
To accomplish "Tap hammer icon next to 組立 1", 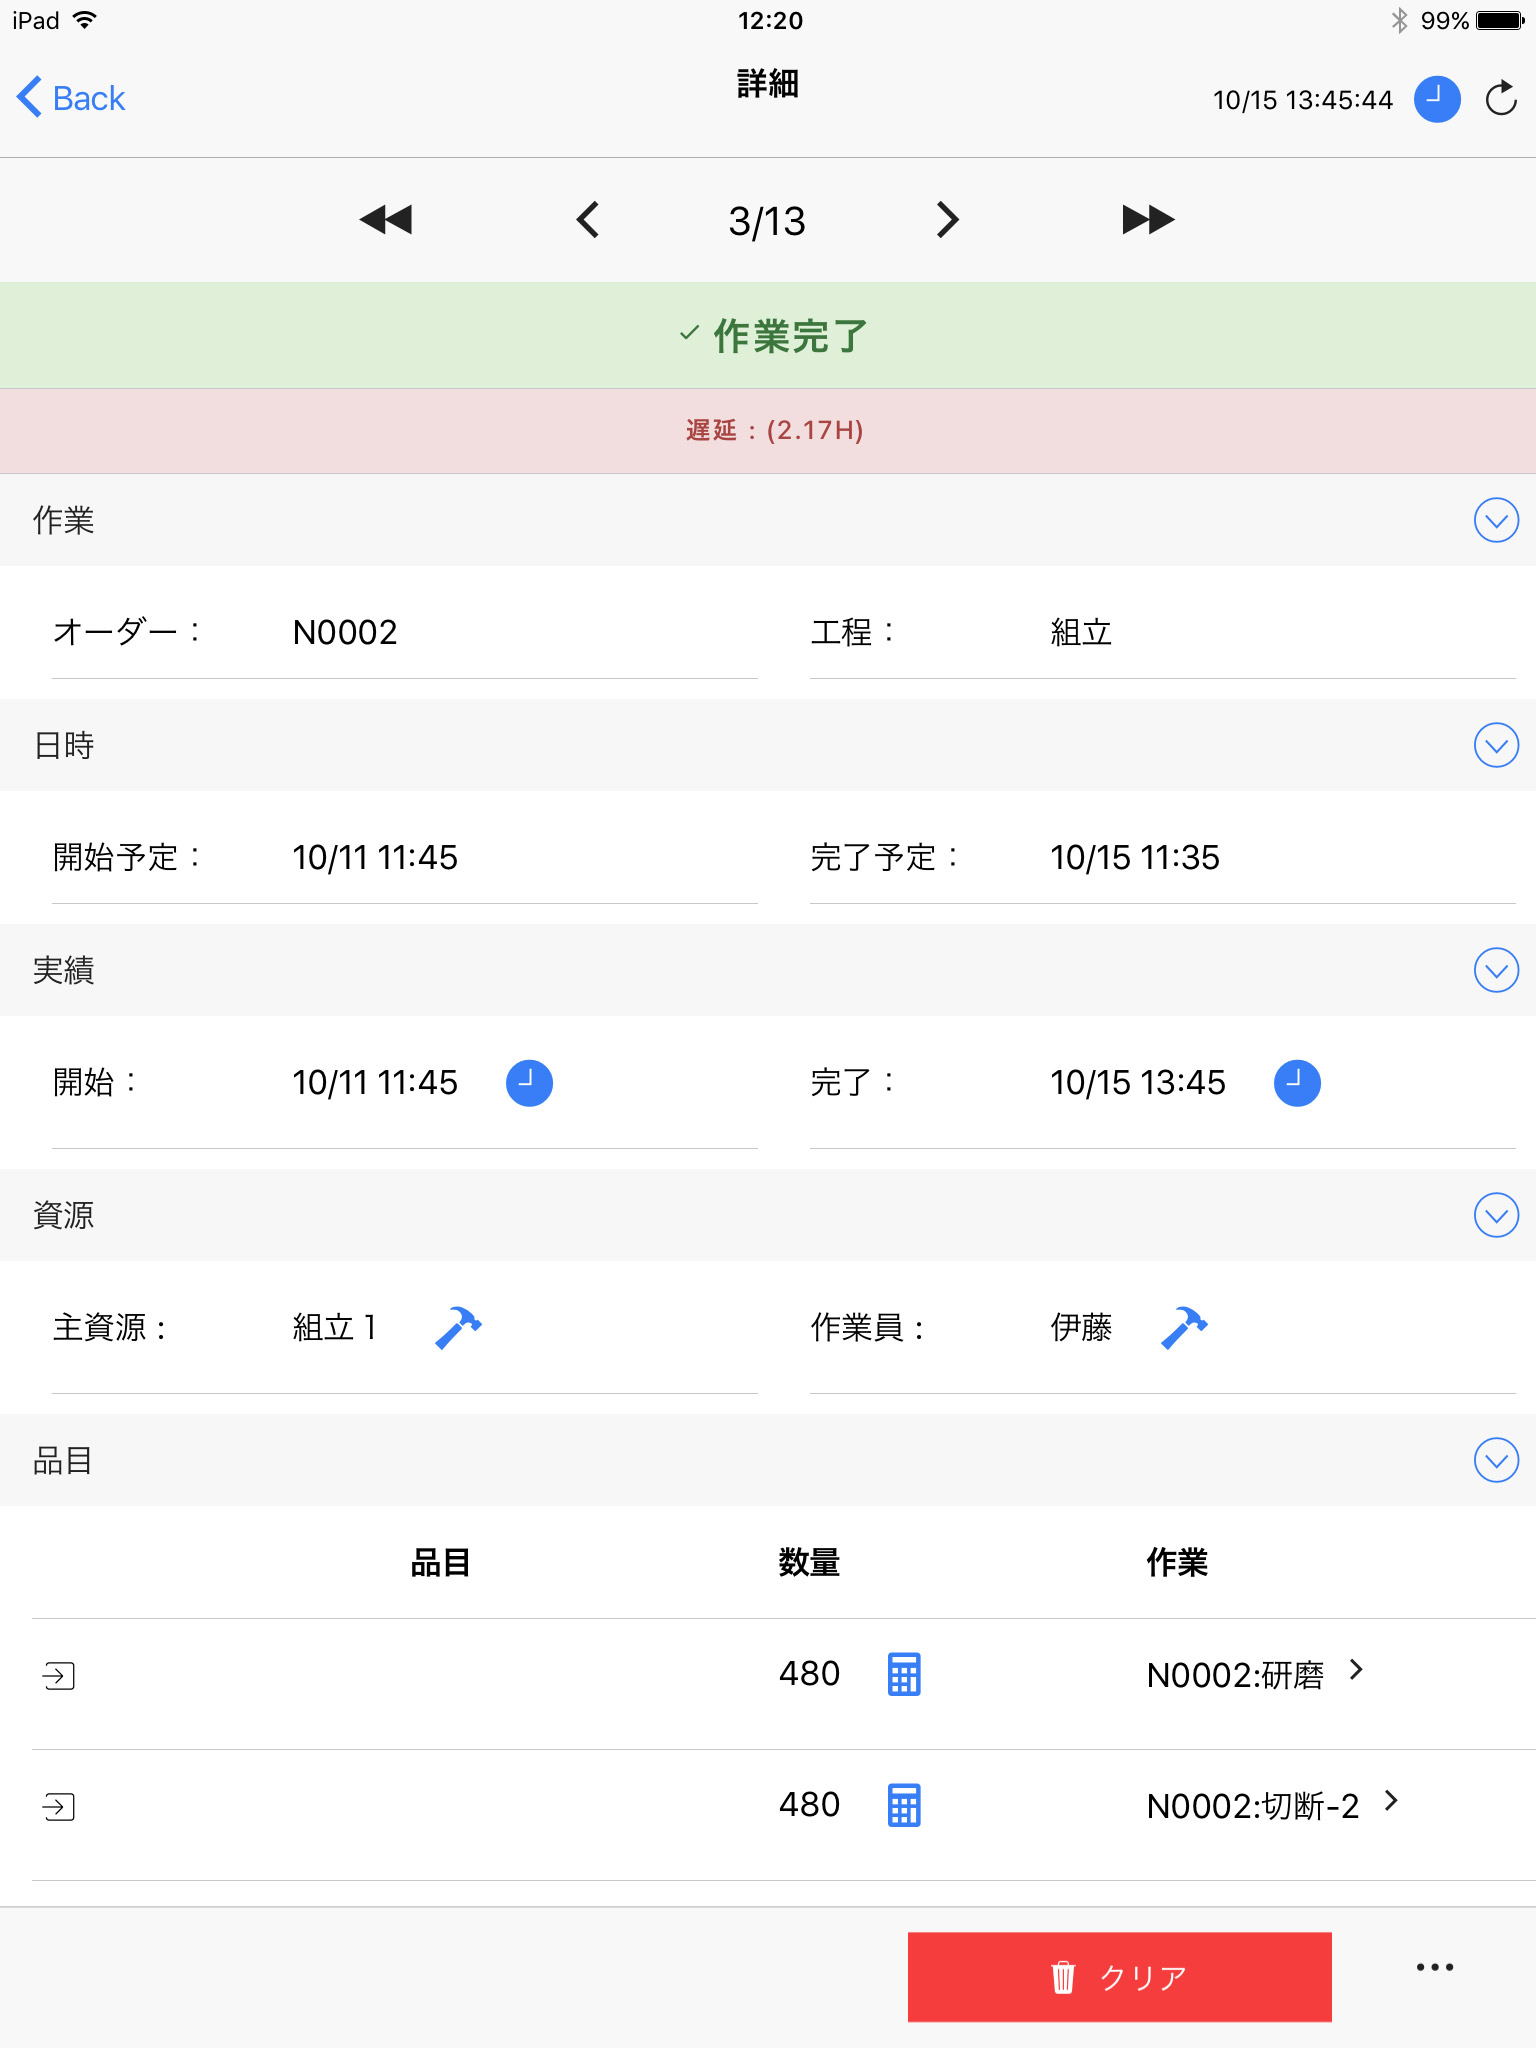I will (x=458, y=1328).
